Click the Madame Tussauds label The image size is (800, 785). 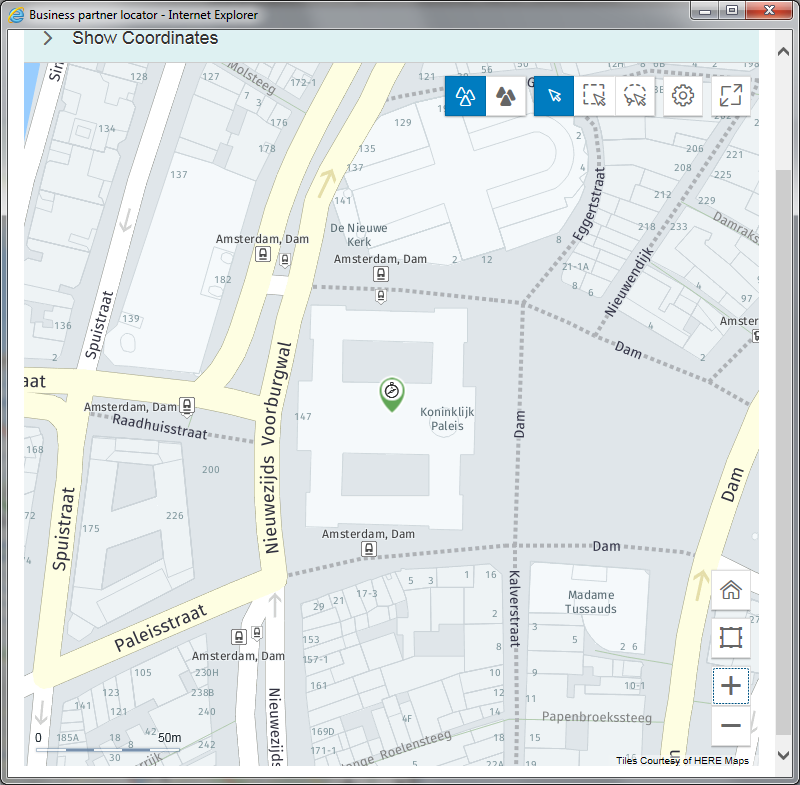(x=591, y=602)
